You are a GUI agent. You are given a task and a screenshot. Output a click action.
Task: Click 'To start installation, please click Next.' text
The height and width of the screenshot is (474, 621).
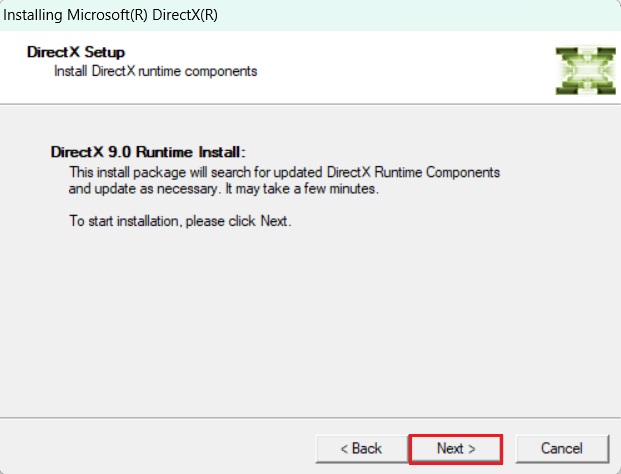(x=180, y=221)
